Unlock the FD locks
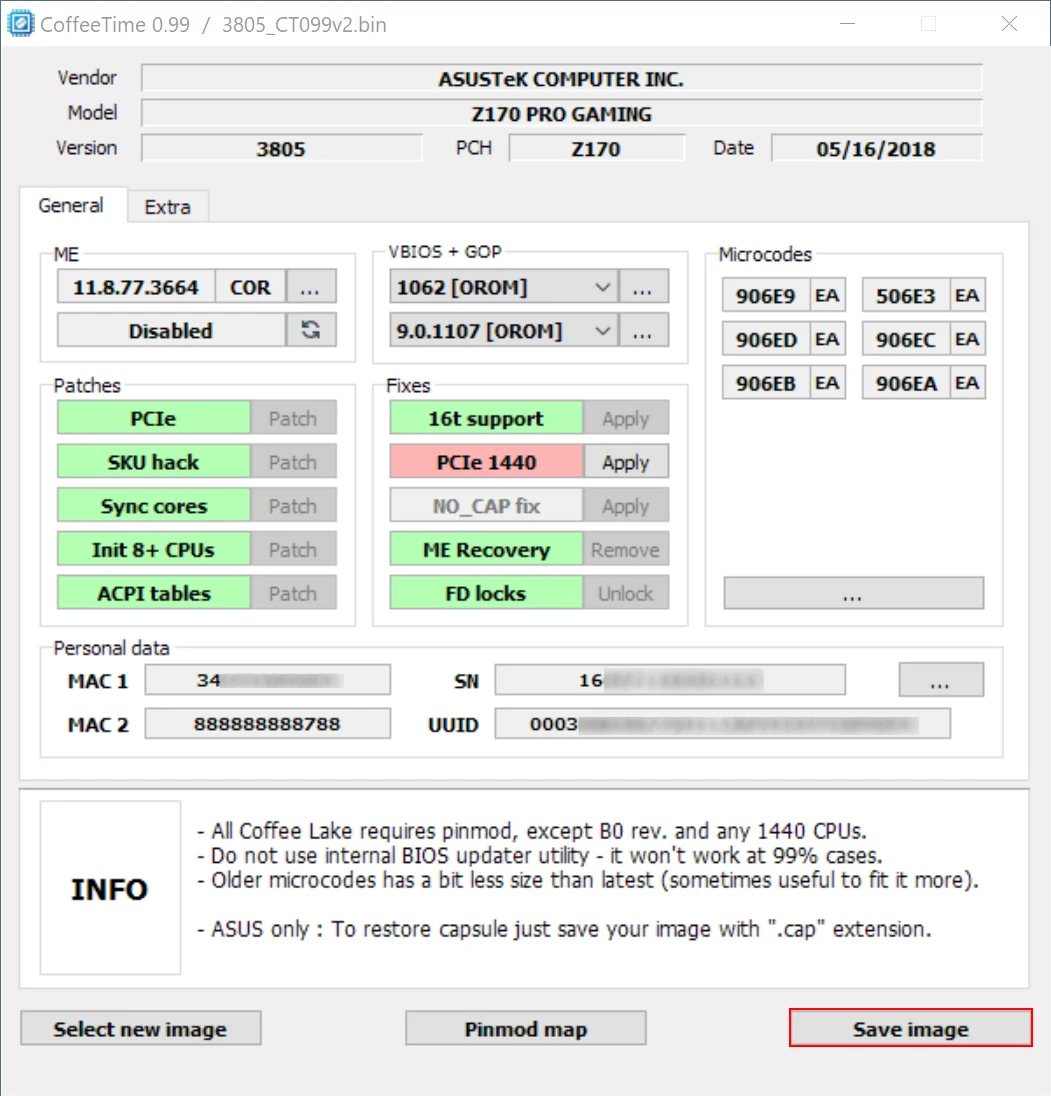The height and width of the screenshot is (1096, 1051). tap(626, 593)
